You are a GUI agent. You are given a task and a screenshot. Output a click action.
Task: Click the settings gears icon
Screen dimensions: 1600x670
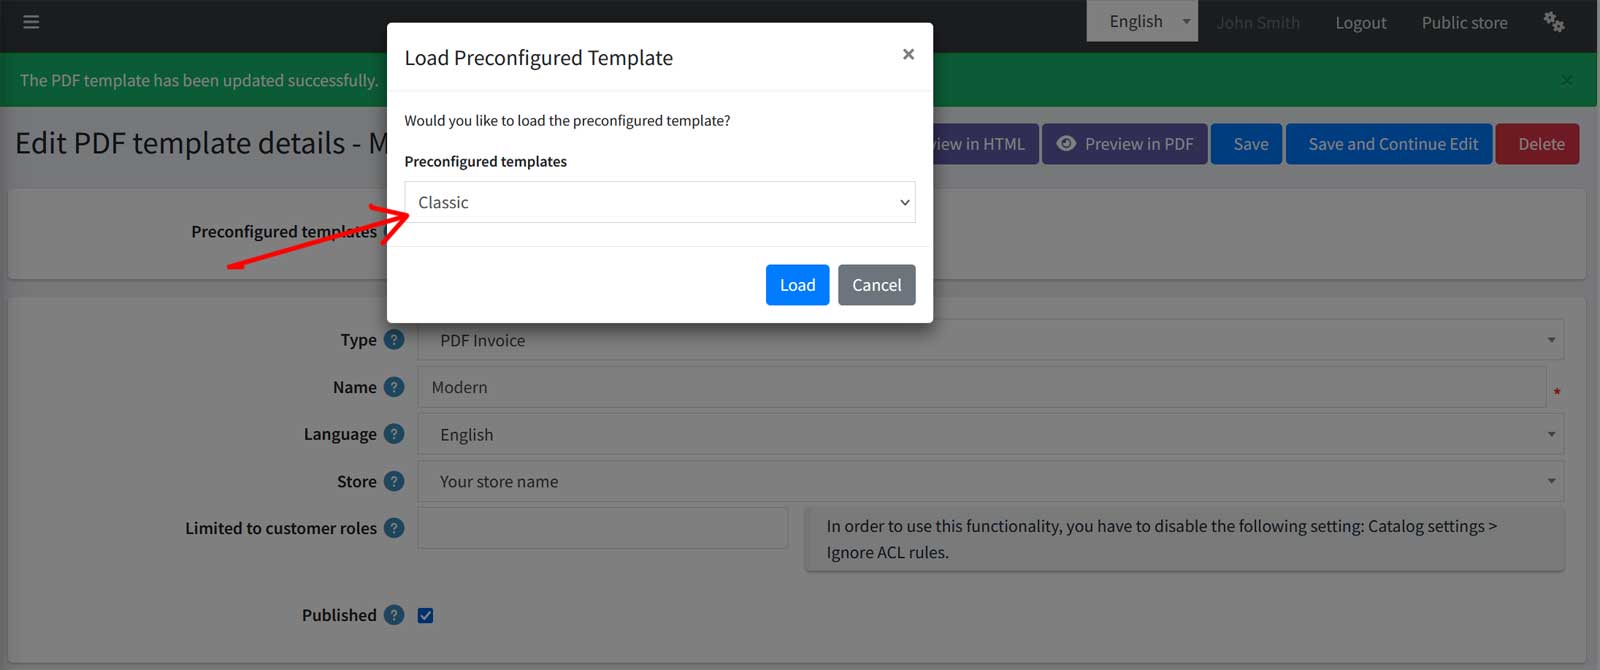[1553, 22]
